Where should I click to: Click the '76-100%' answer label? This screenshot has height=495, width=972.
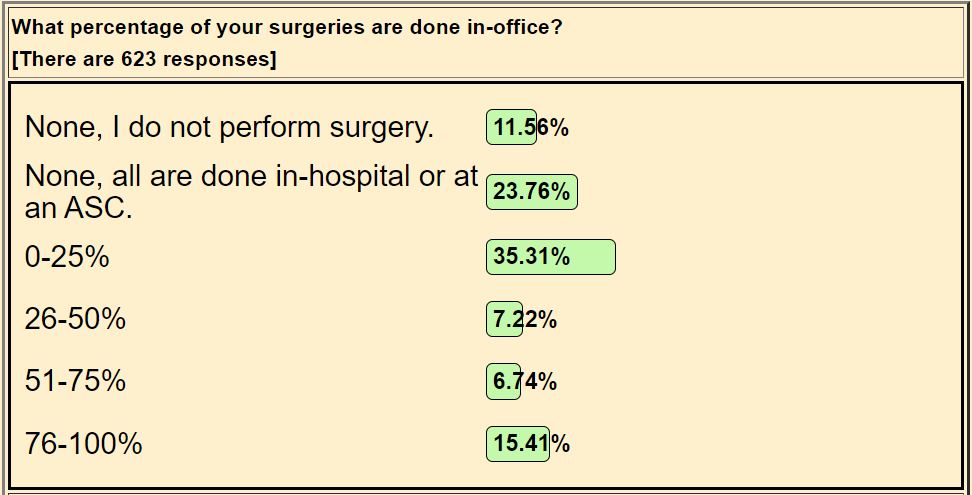(83, 443)
